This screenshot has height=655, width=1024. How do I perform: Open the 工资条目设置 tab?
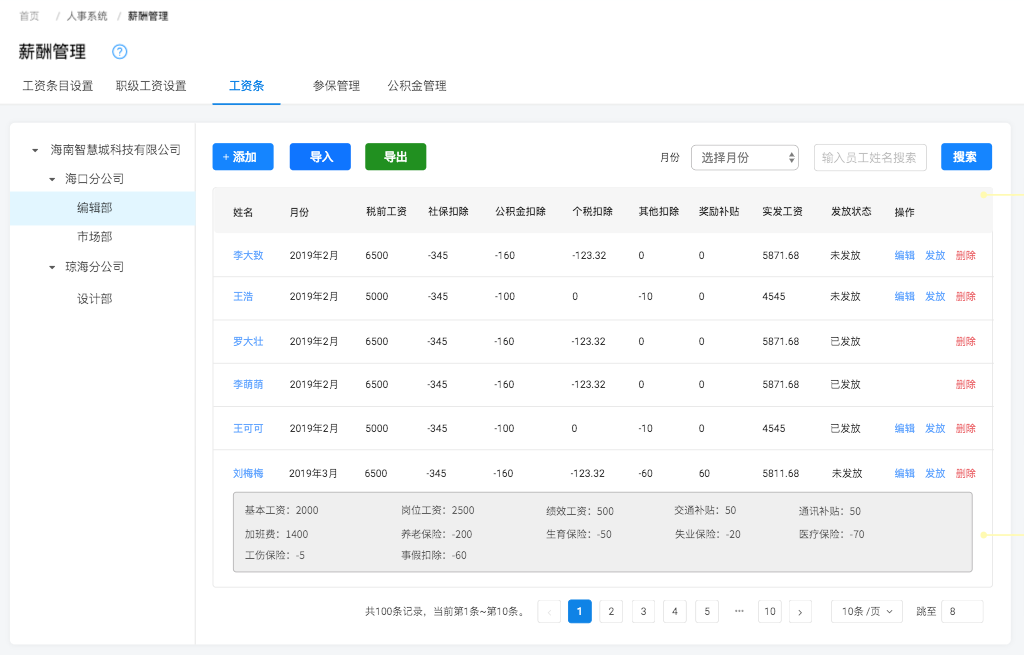coord(58,86)
